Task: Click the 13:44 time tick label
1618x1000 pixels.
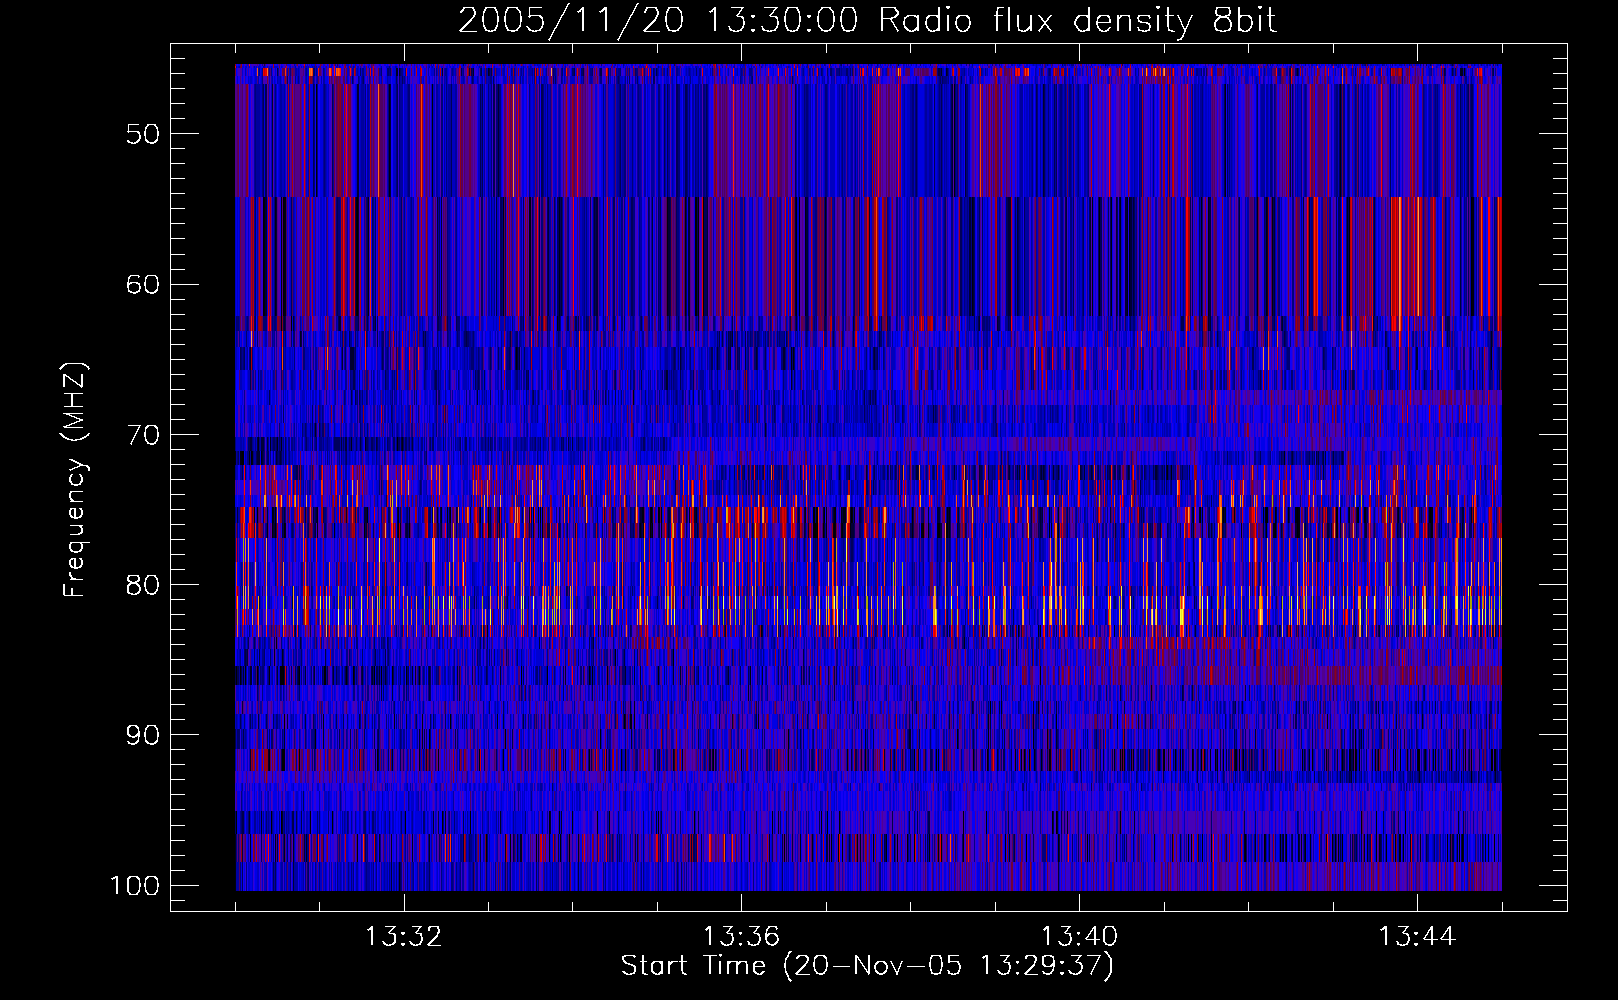Action: coord(1417,937)
